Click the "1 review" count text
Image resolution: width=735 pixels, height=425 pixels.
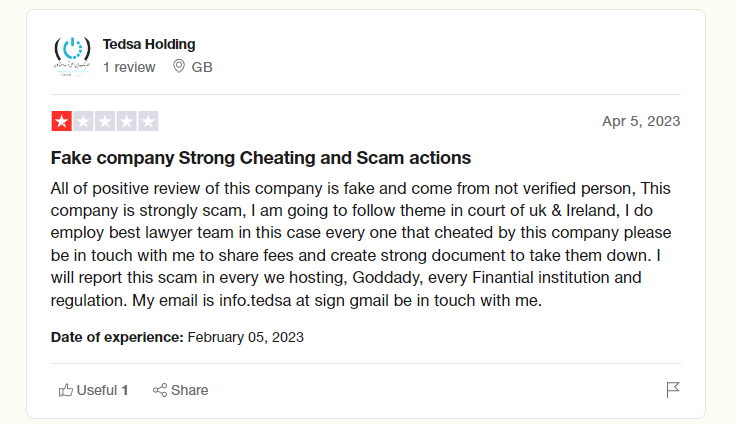pos(129,67)
